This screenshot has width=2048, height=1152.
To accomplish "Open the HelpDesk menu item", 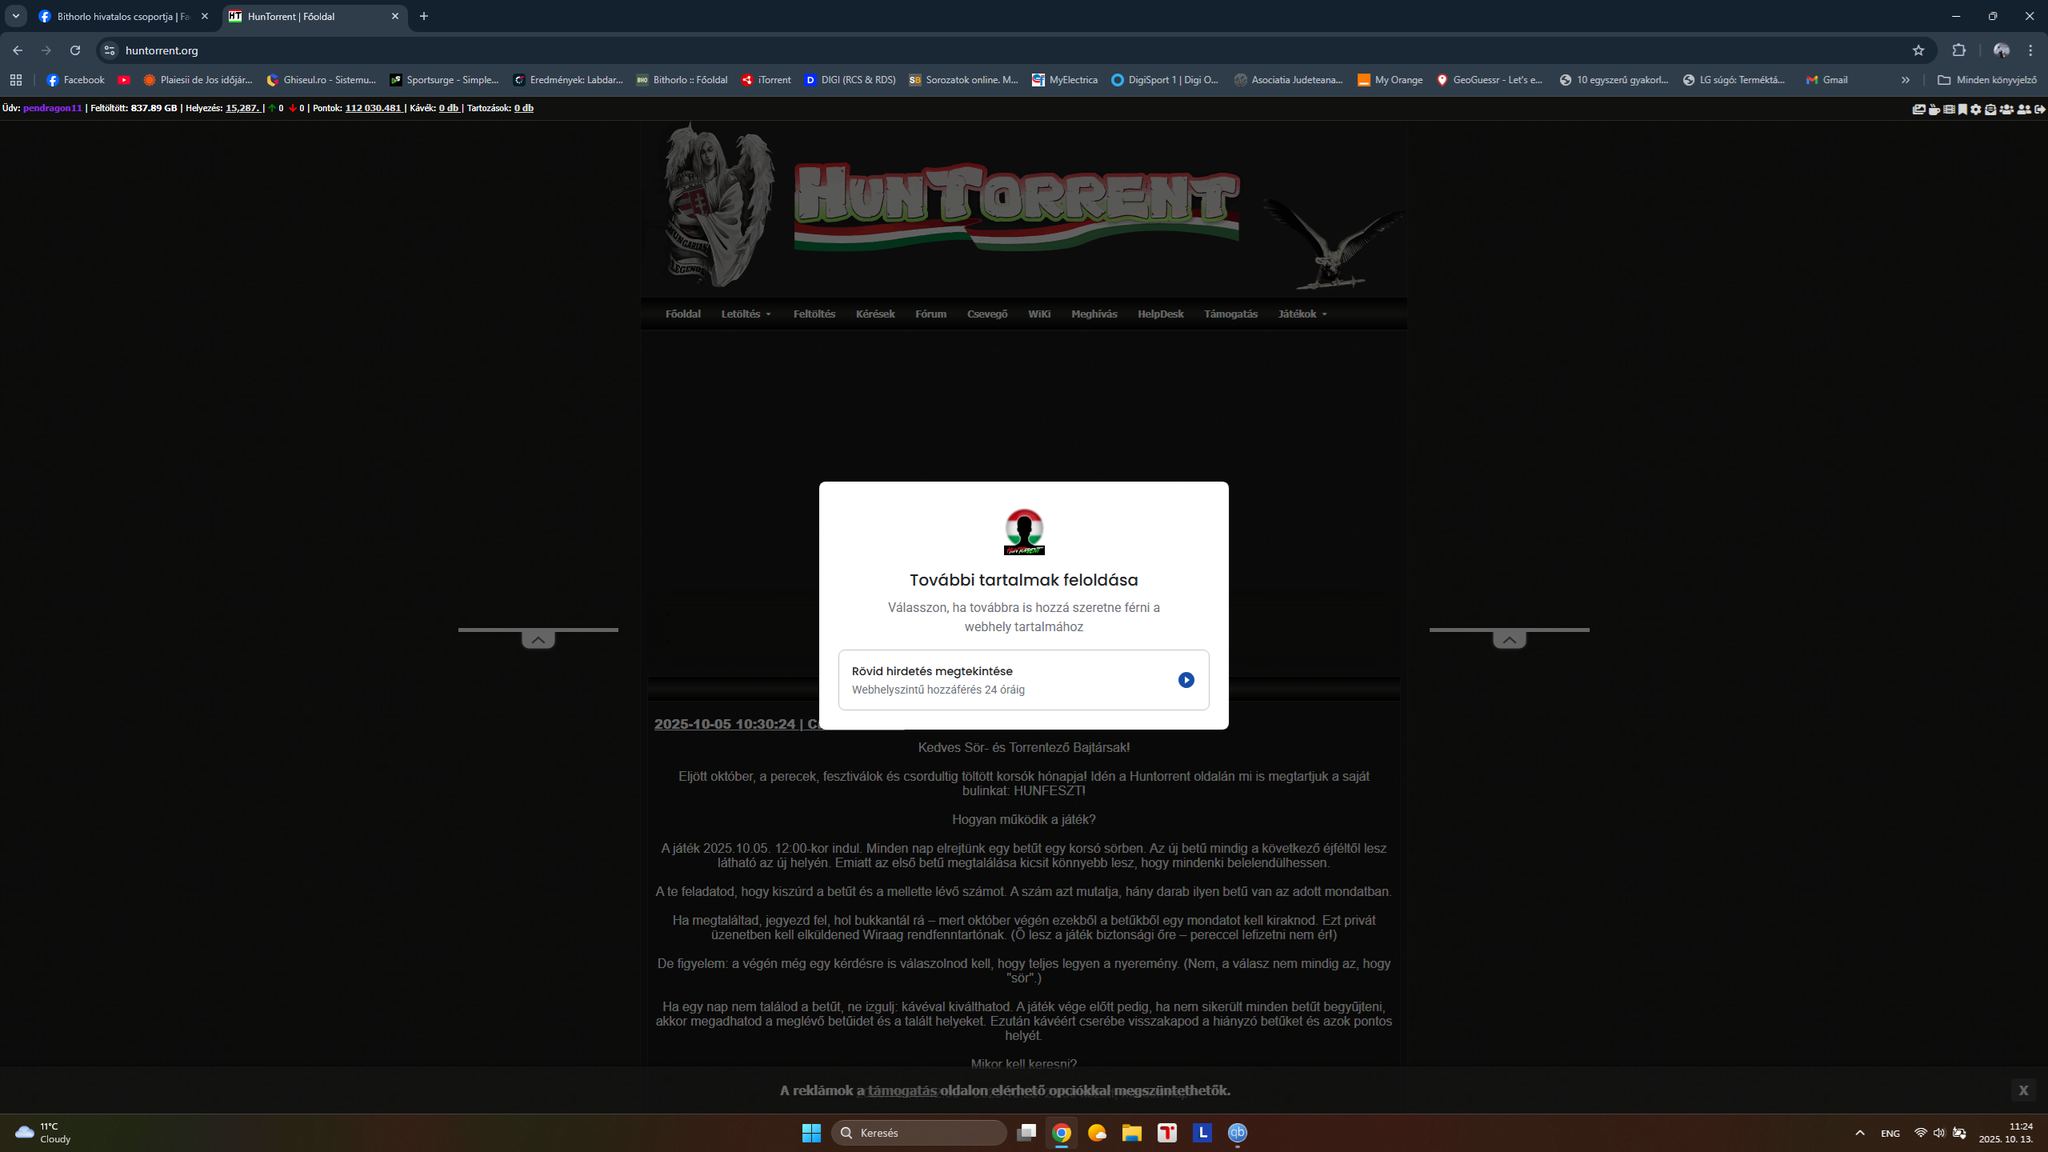I will pos(1160,314).
